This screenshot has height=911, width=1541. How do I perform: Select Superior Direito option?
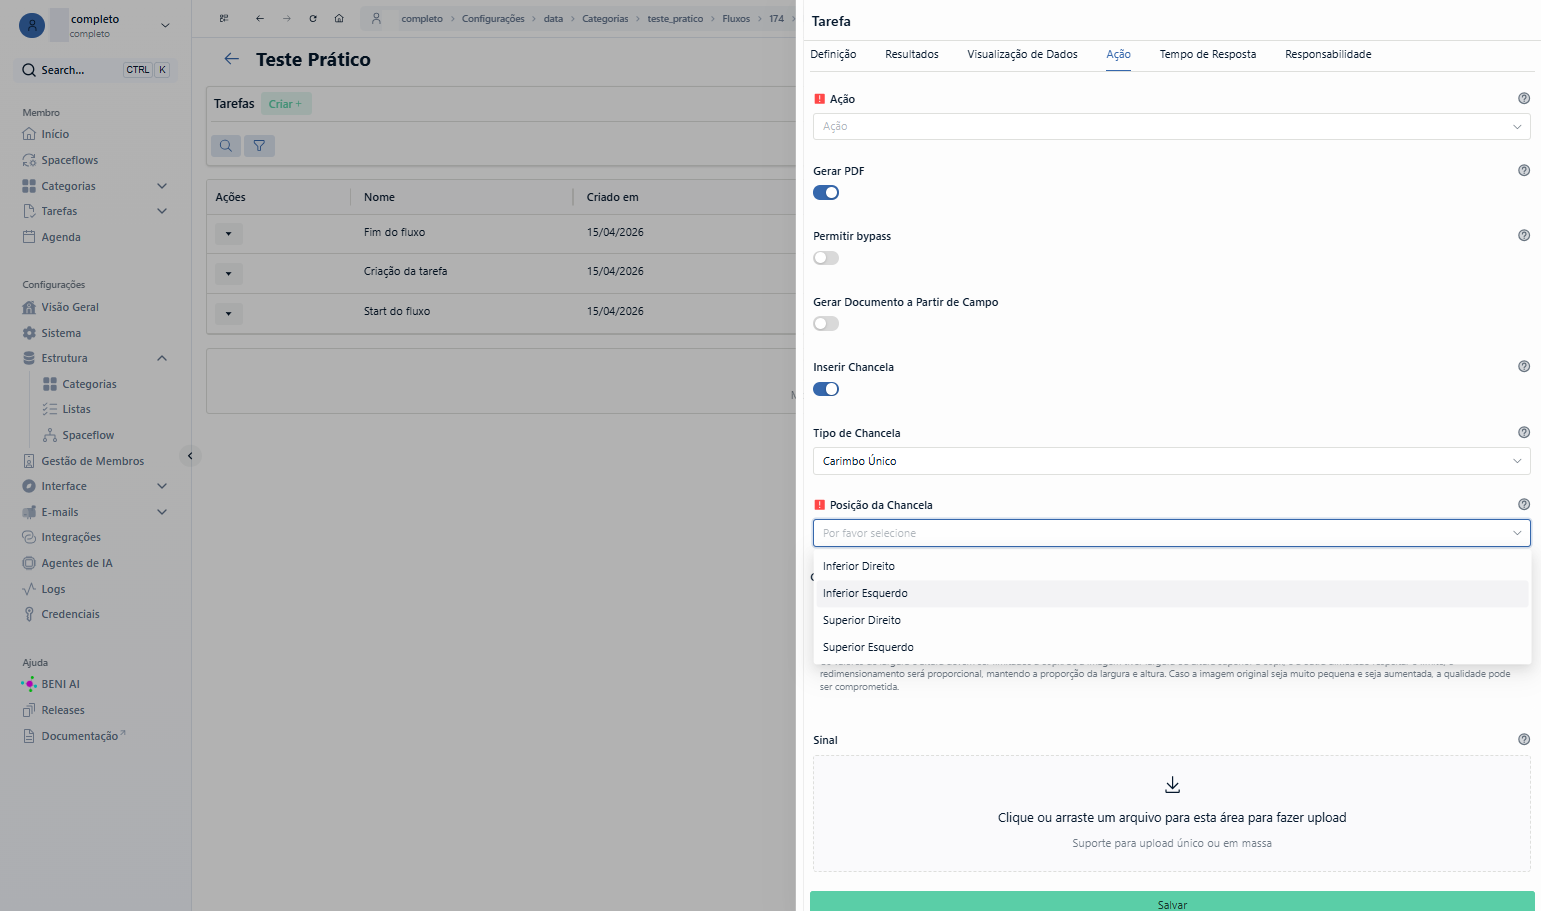pos(1171,620)
